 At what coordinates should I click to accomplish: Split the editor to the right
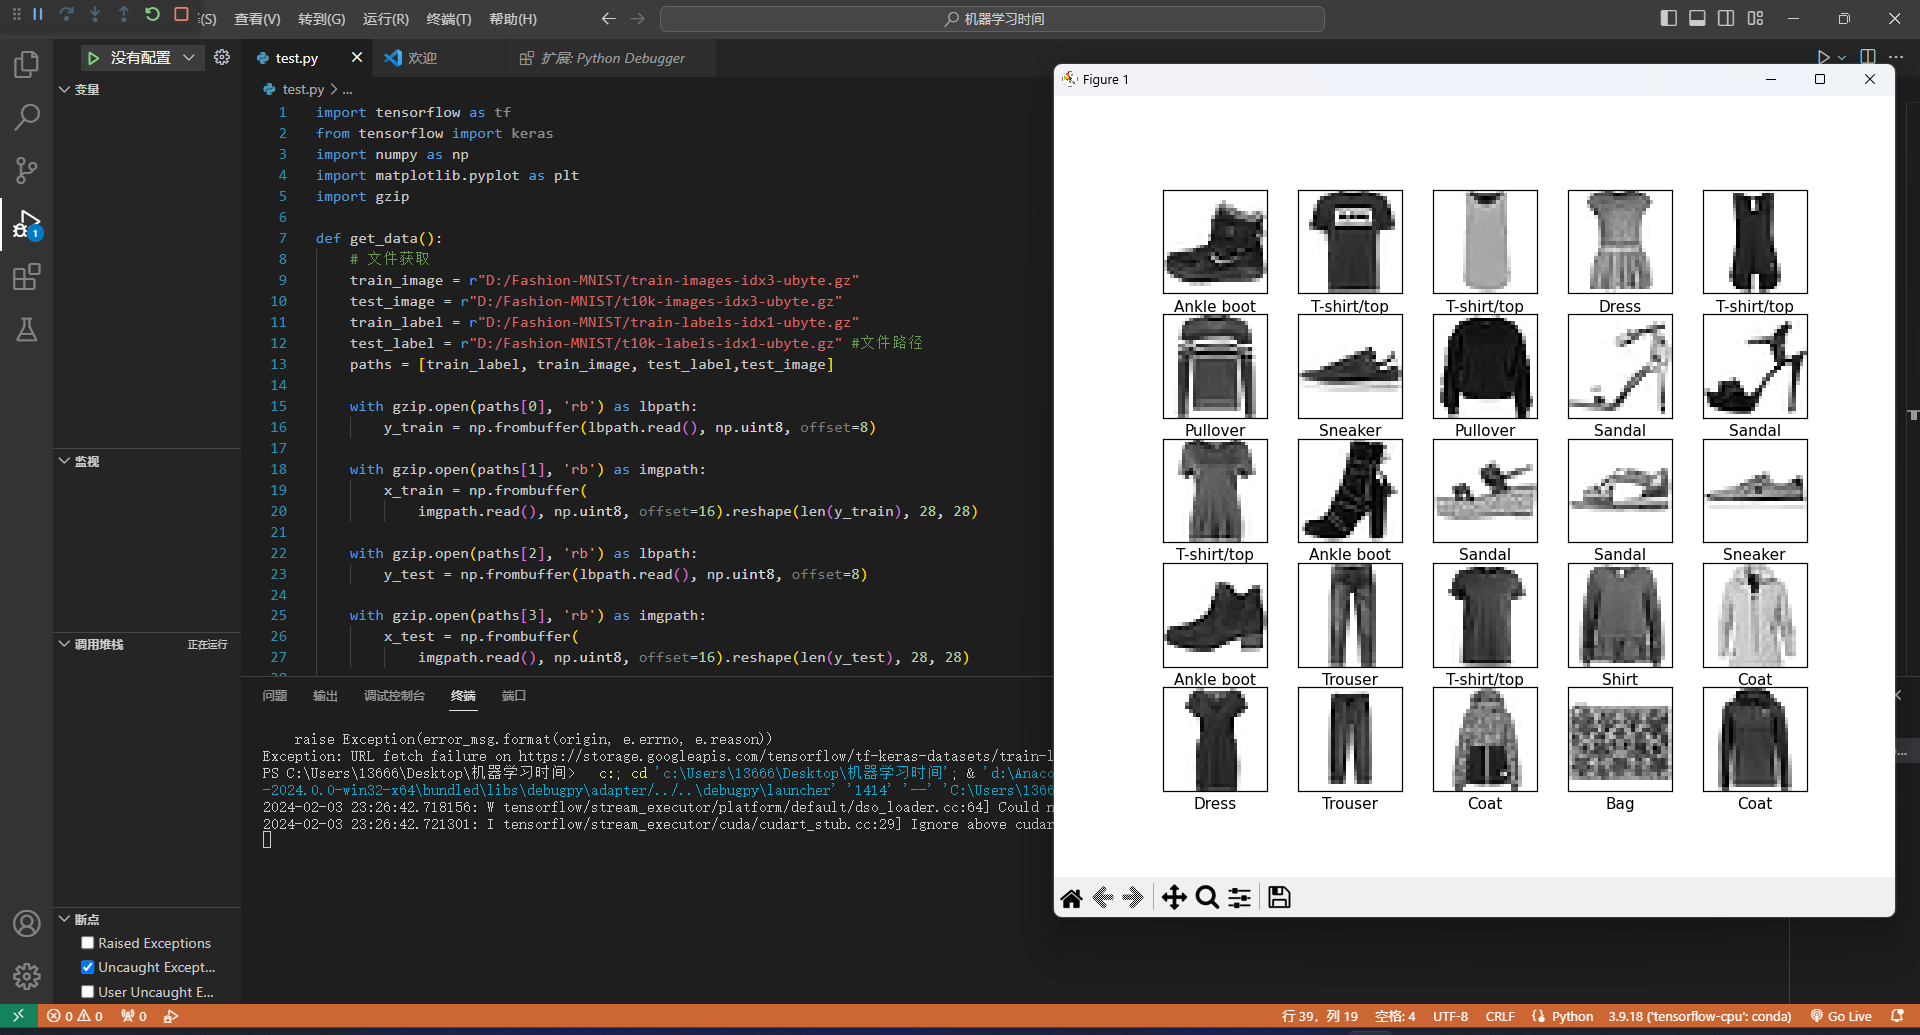(1868, 57)
